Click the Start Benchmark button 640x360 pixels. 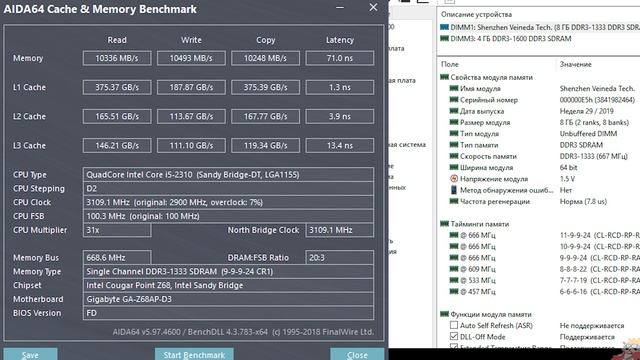[194, 354]
